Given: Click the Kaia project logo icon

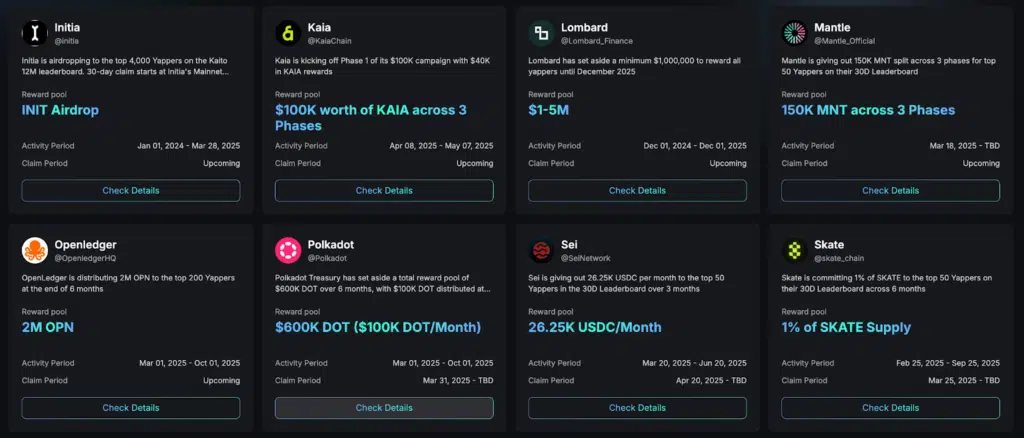Looking at the screenshot, I should click(288, 33).
